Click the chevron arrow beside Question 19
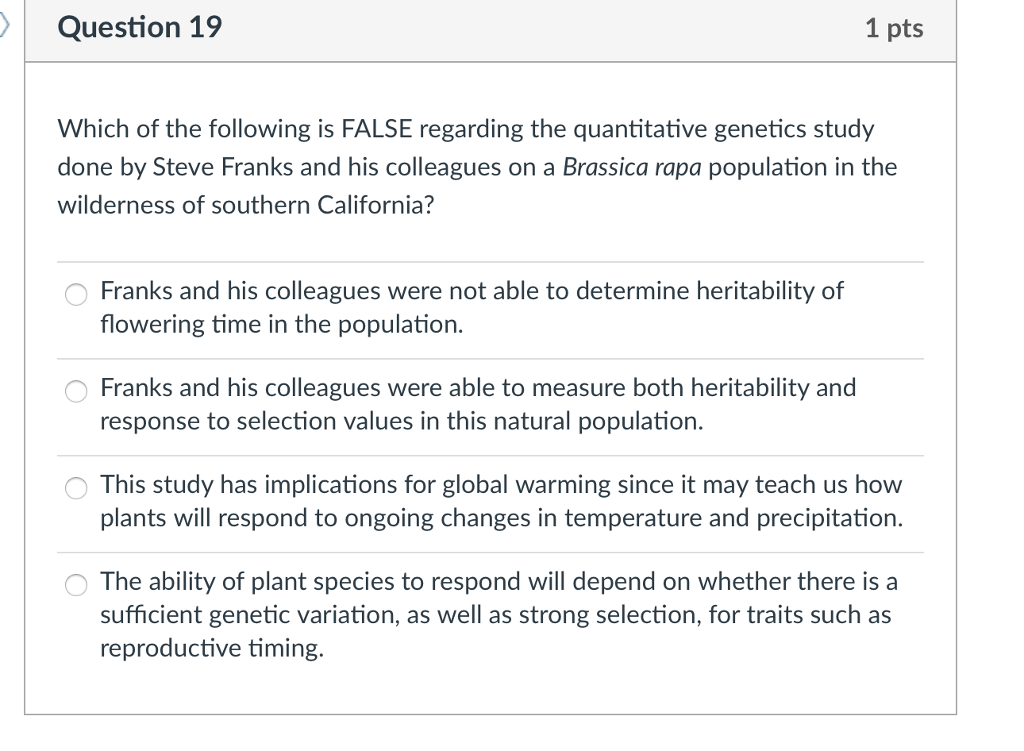Image resolution: width=1024 pixels, height=751 pixels. [5, 25]
